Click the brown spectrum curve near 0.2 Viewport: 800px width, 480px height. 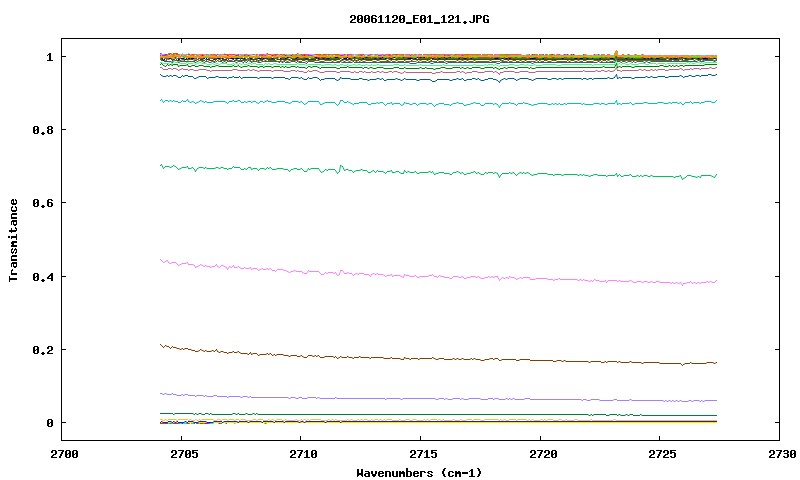point(439,359)
